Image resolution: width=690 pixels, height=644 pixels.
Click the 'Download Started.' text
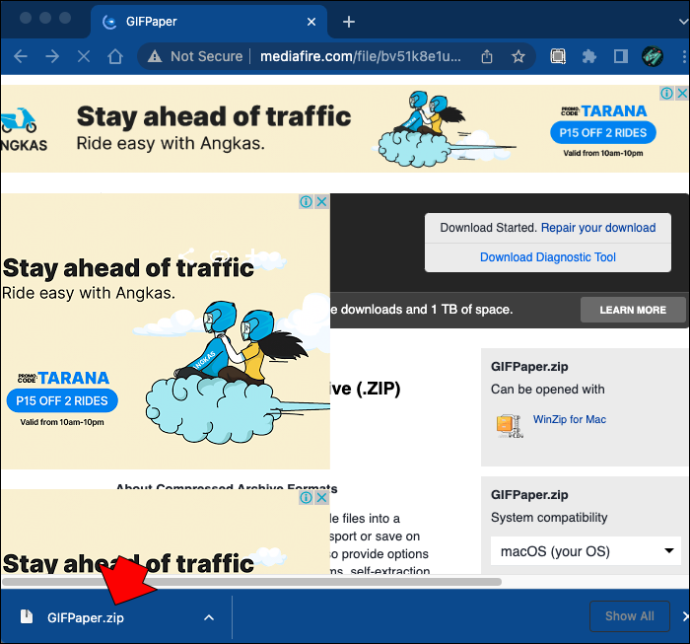488,228
